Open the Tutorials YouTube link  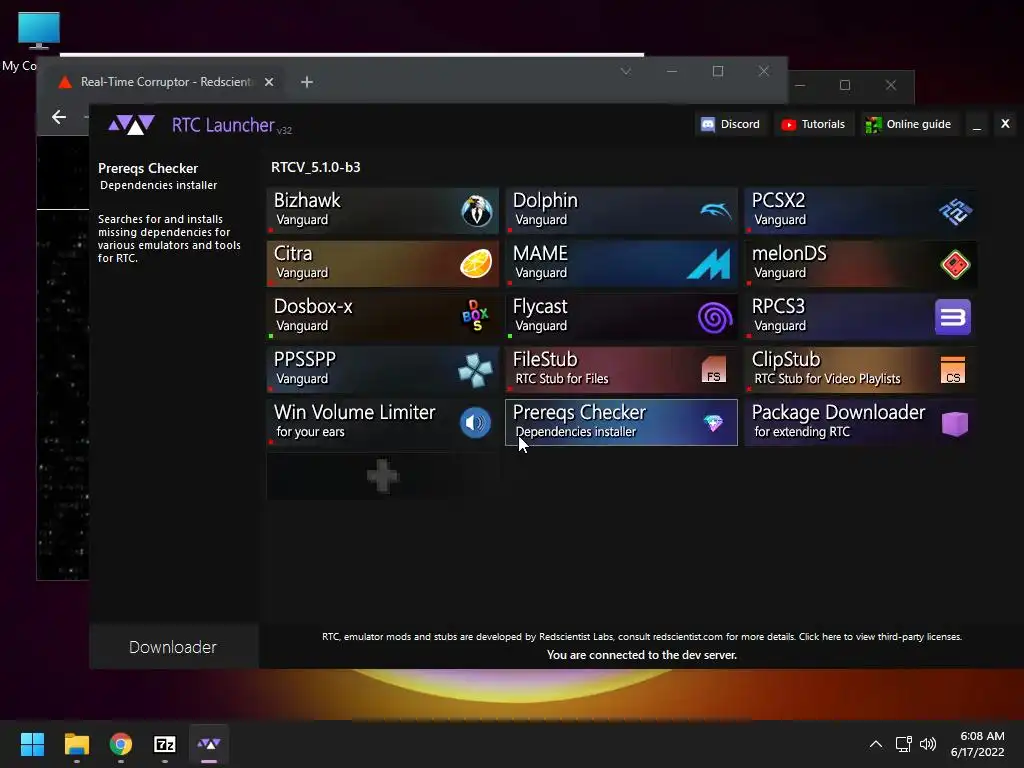point(814,124)
